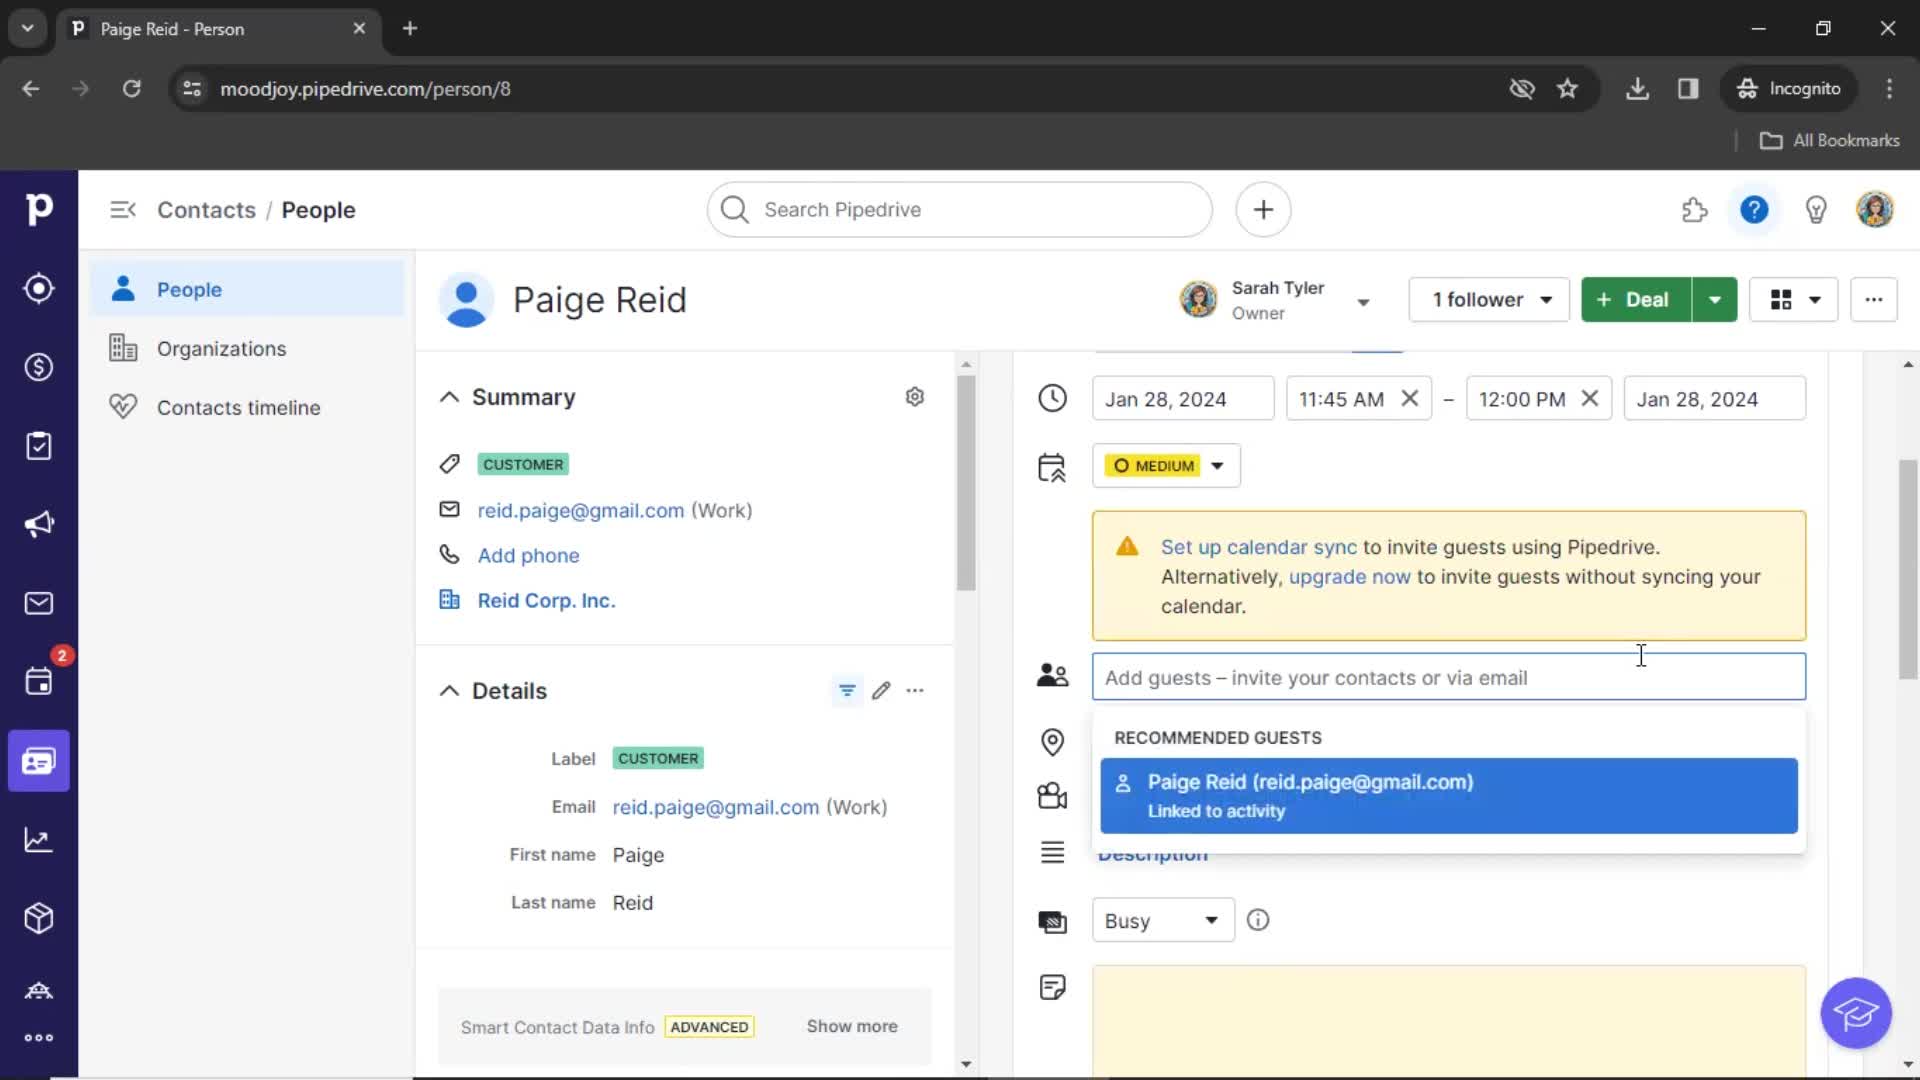Select the Deals icon in left sidebar
Viewport: 1920px width, 1080px height.
38,367
